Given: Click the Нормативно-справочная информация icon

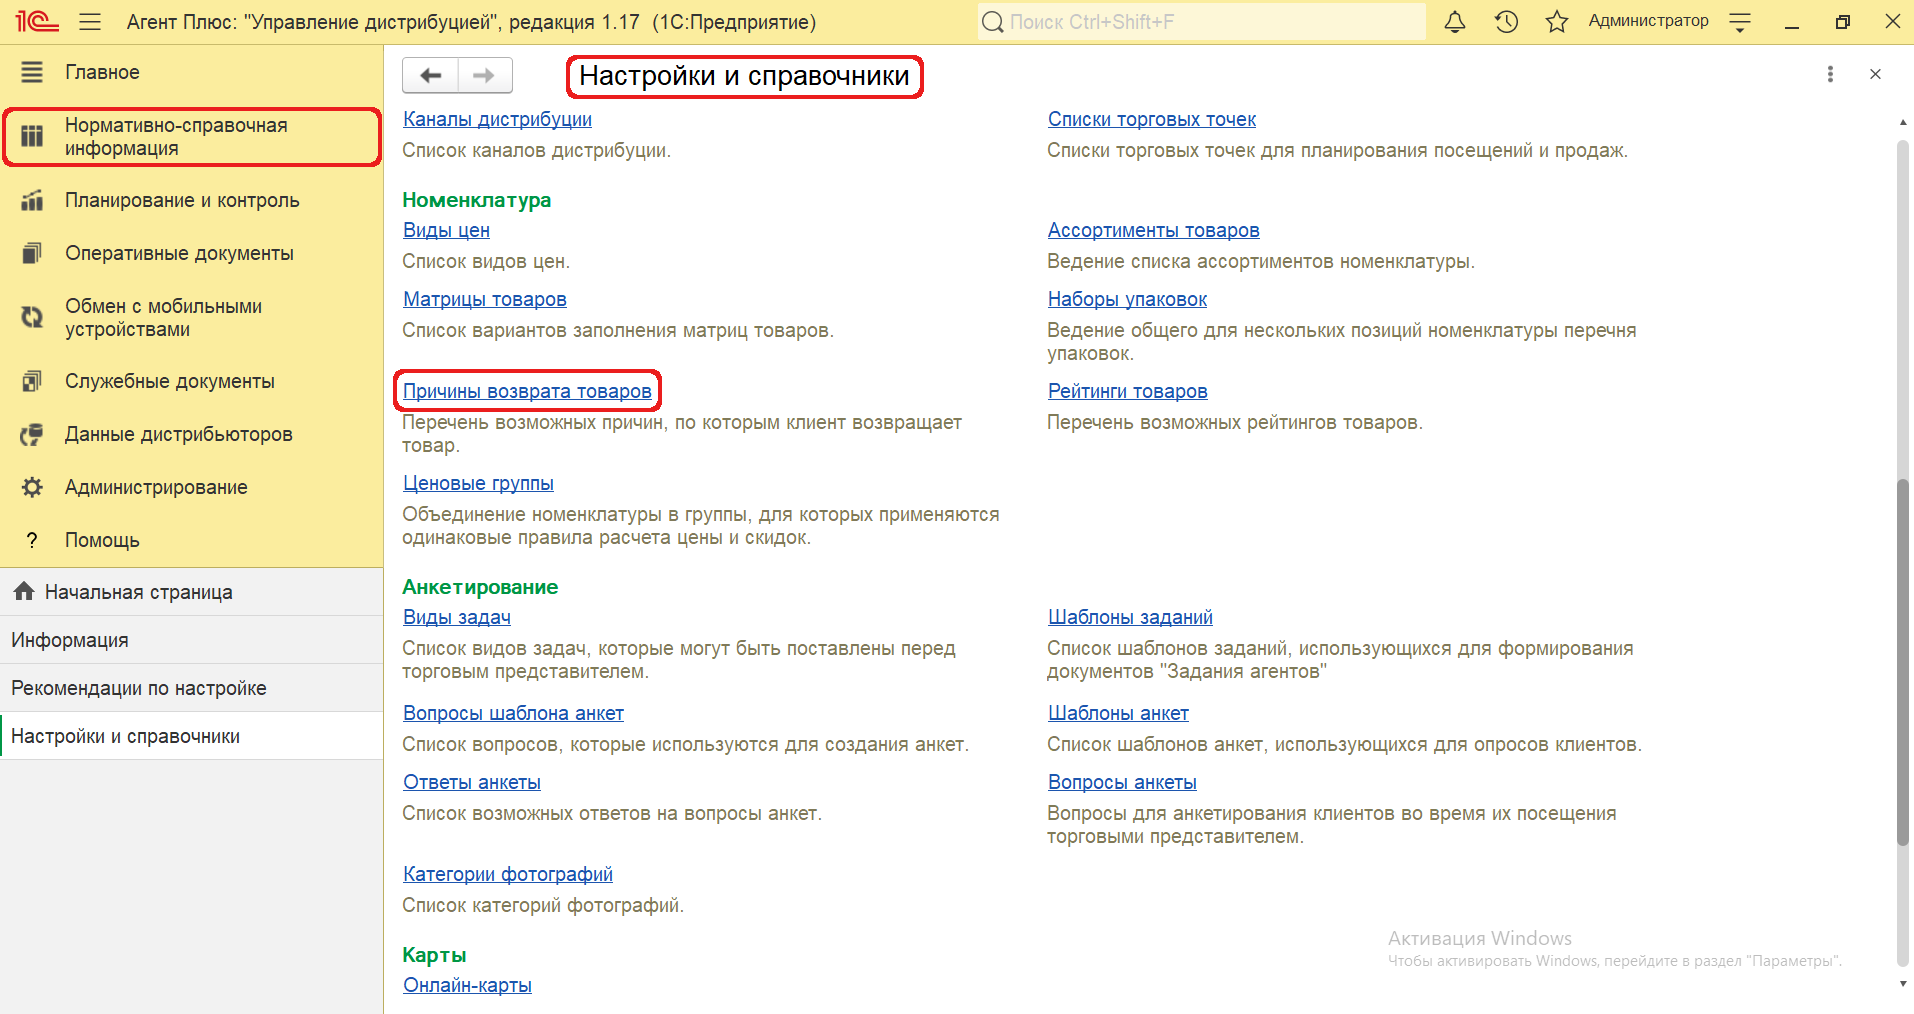Looking at the screenshot, I should [x=32, y=136].
